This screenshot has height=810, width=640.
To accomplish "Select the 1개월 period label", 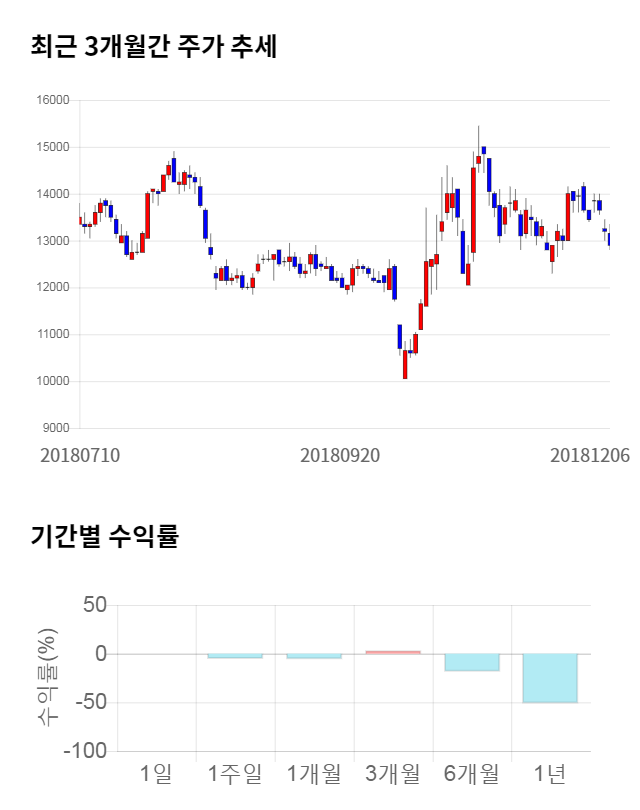I will click(314, 773).
